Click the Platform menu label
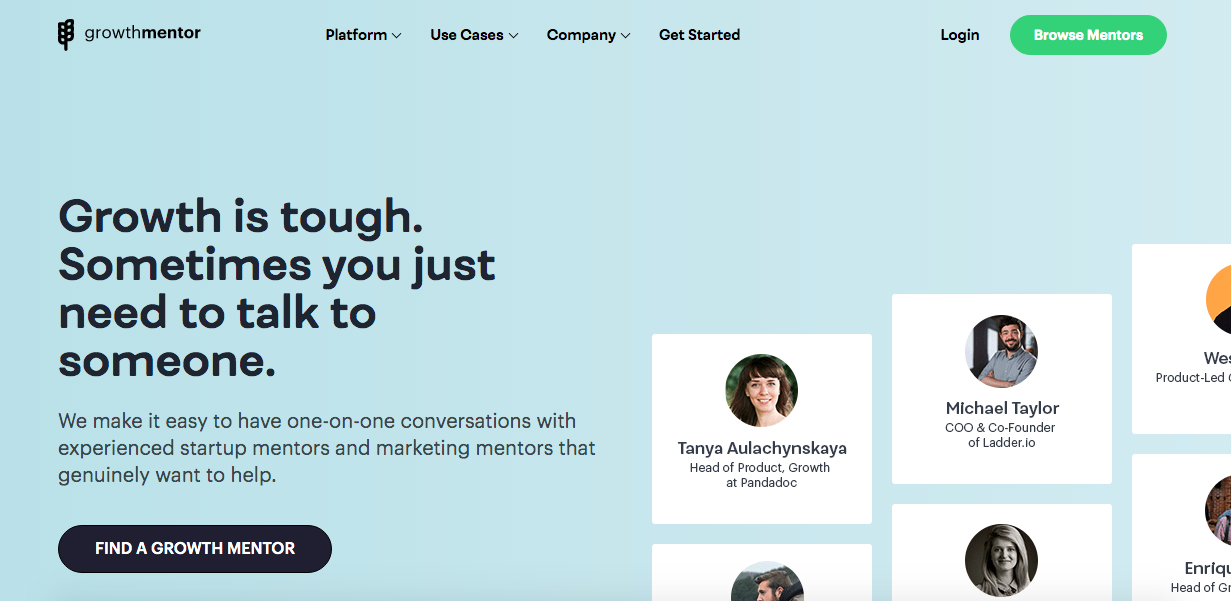The image size is (1231, 601). click(x=356, y=35)
